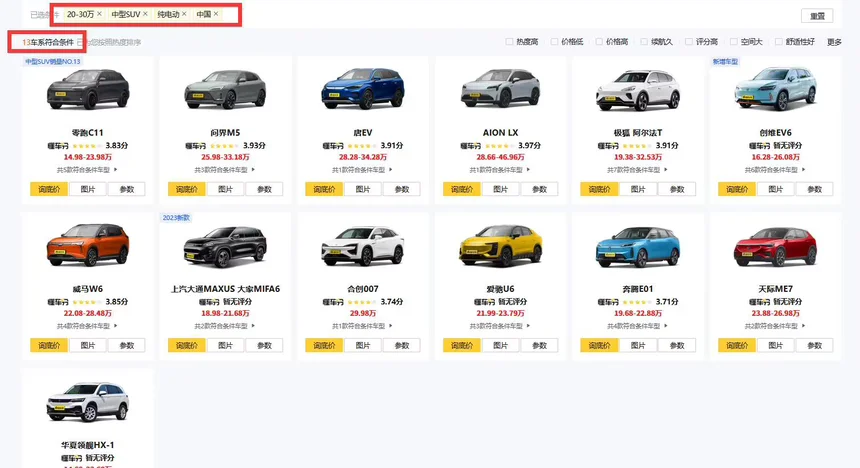Open the MAXUS 大家MIFA6 car thumbnail

pos(225,246)
